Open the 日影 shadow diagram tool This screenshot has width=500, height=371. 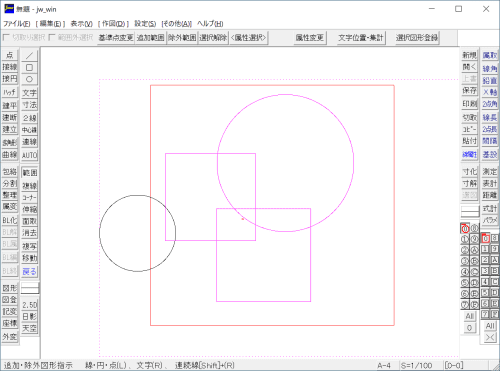(29, 316)
